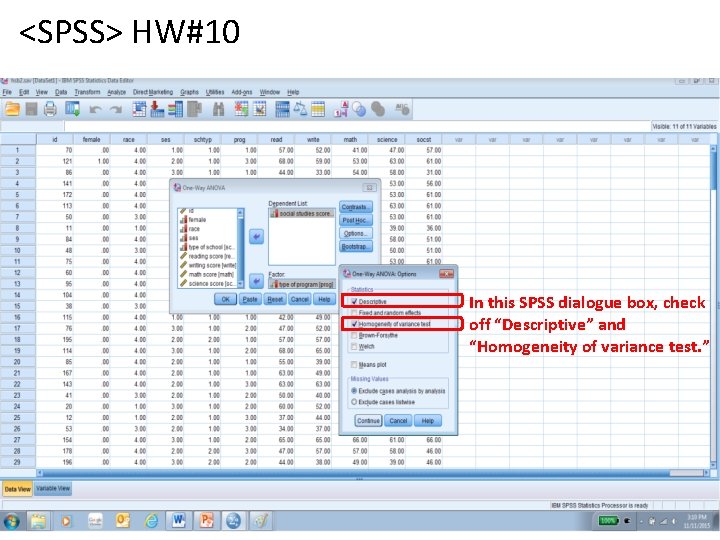Open Outlook from the taskbar
The height and width of the screenshot is (540, 720).
click(123, 521)
